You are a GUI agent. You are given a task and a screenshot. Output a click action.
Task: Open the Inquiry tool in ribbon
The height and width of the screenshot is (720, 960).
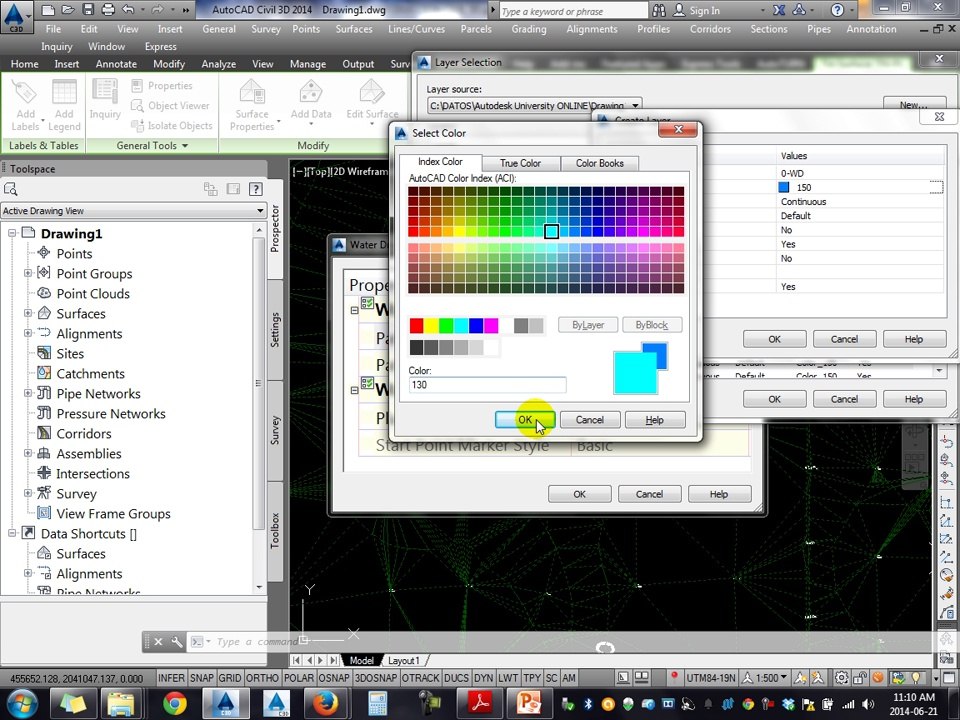(x=105, y=98)
